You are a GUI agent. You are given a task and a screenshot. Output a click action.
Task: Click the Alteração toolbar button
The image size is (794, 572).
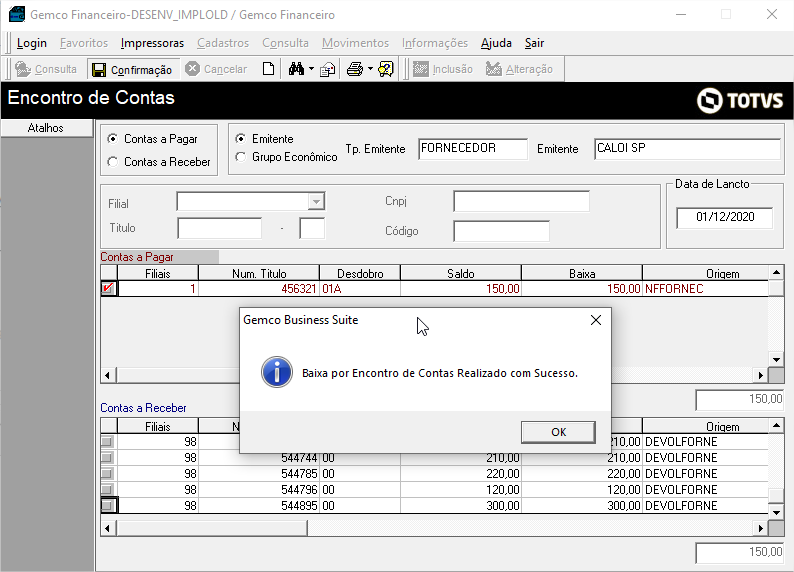520,69
